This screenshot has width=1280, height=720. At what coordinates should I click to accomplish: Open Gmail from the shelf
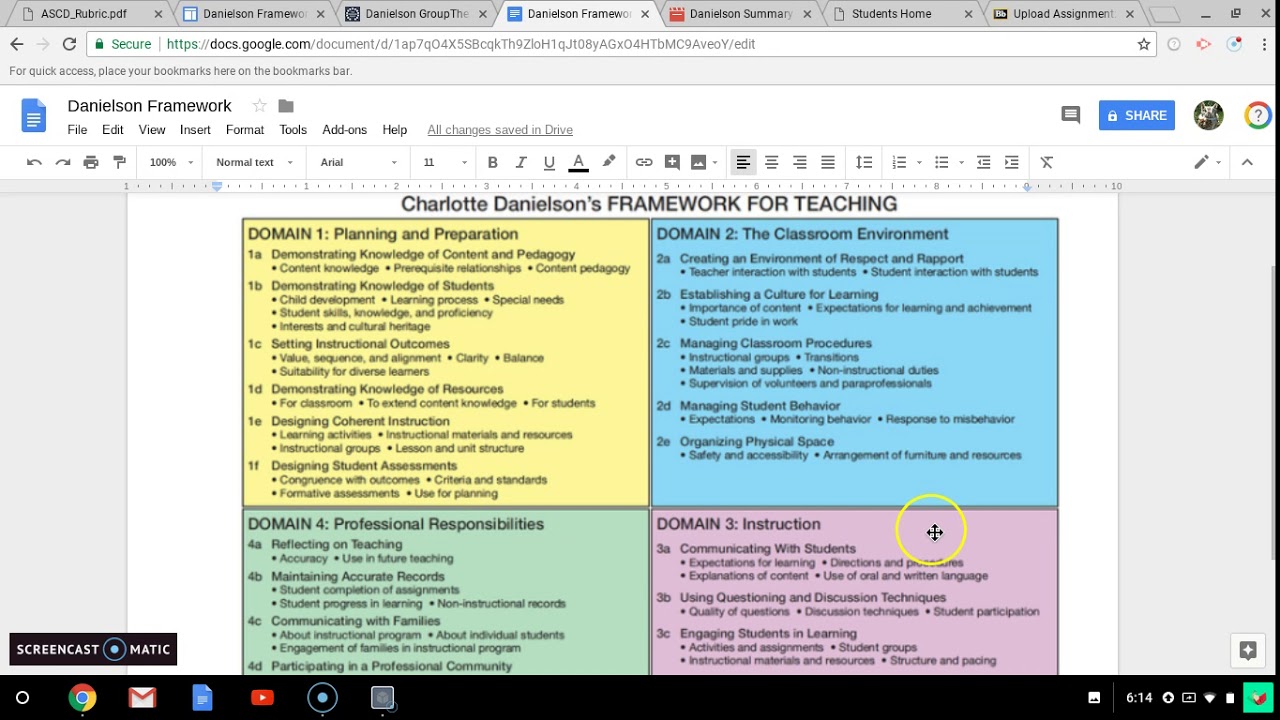tap(142, 698)
